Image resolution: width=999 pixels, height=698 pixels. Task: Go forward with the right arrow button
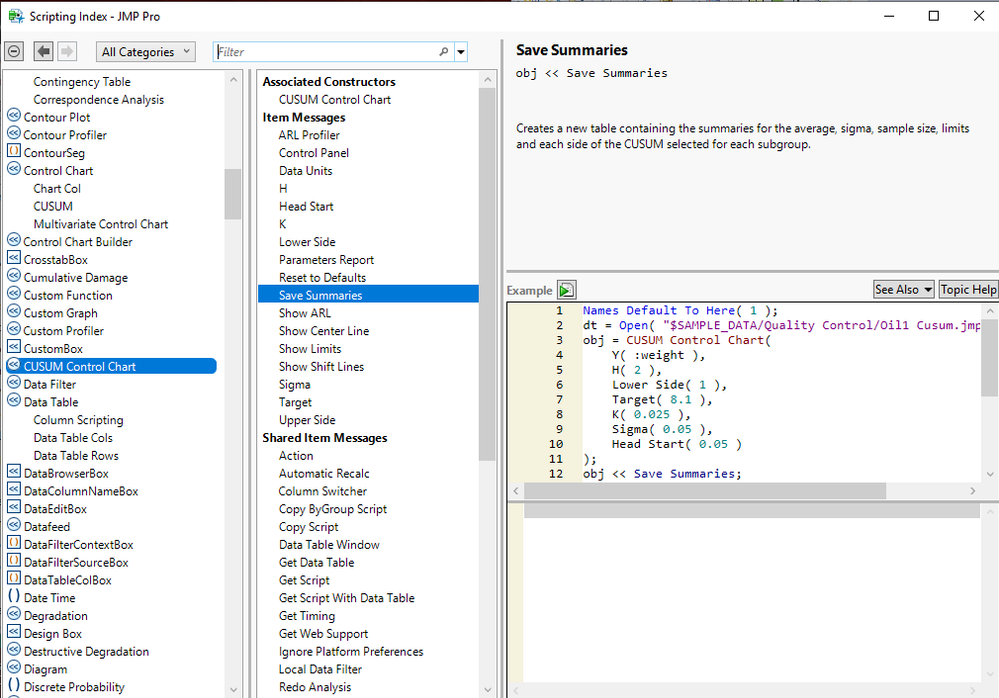pyautogui.click(x=67, y=52)
